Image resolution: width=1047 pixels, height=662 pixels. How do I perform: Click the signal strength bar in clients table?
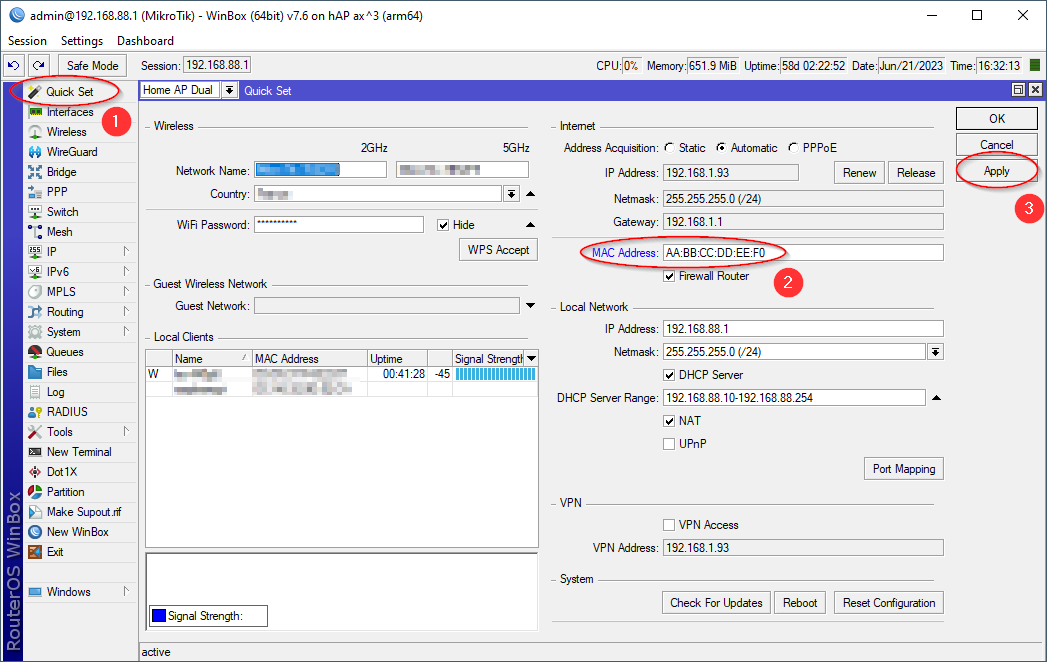495,374
